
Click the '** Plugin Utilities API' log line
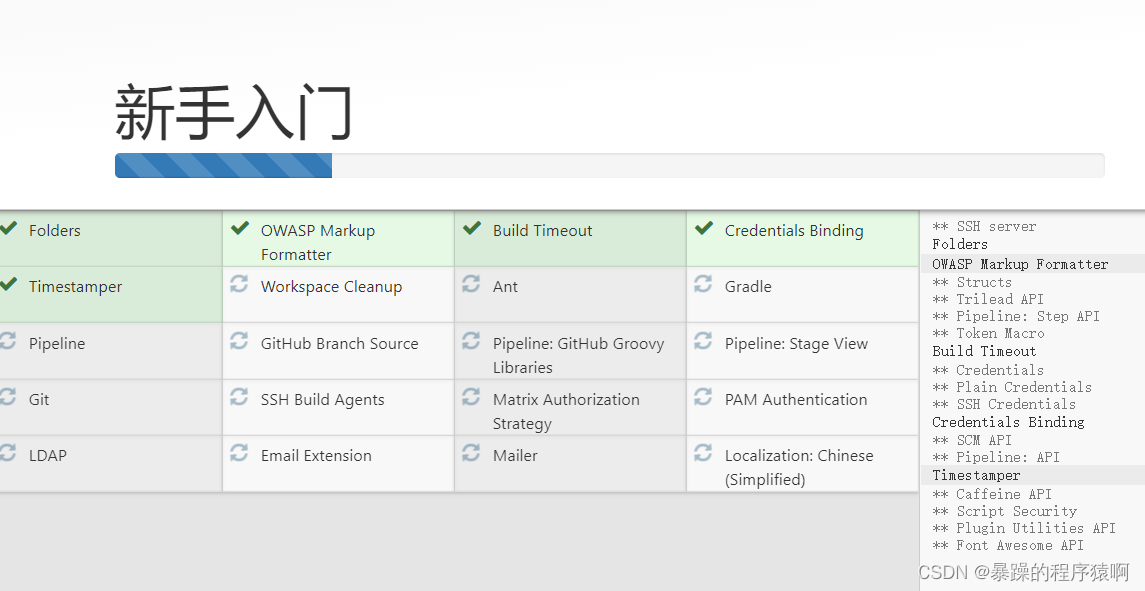(x=1024, y=528)
